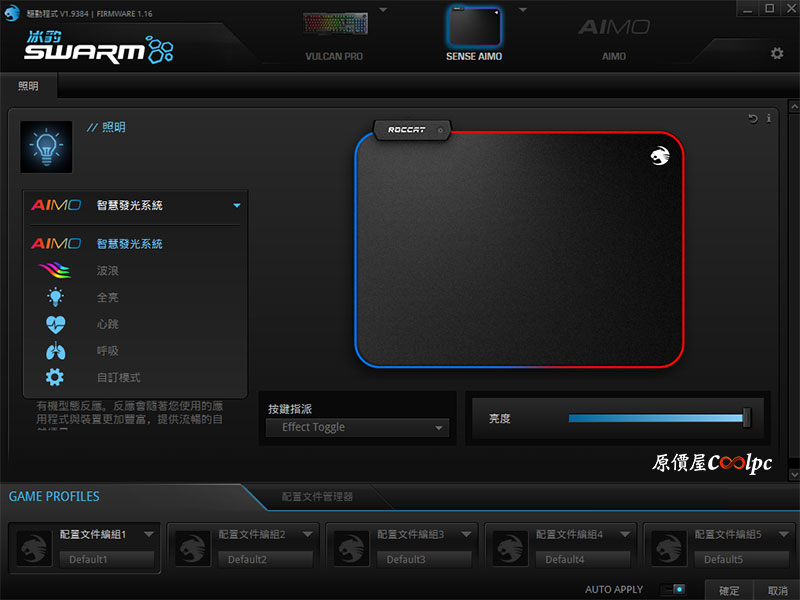Select the 心跳 heartbeat label
The width and height of the screenshot is (800, 600).
108,324
